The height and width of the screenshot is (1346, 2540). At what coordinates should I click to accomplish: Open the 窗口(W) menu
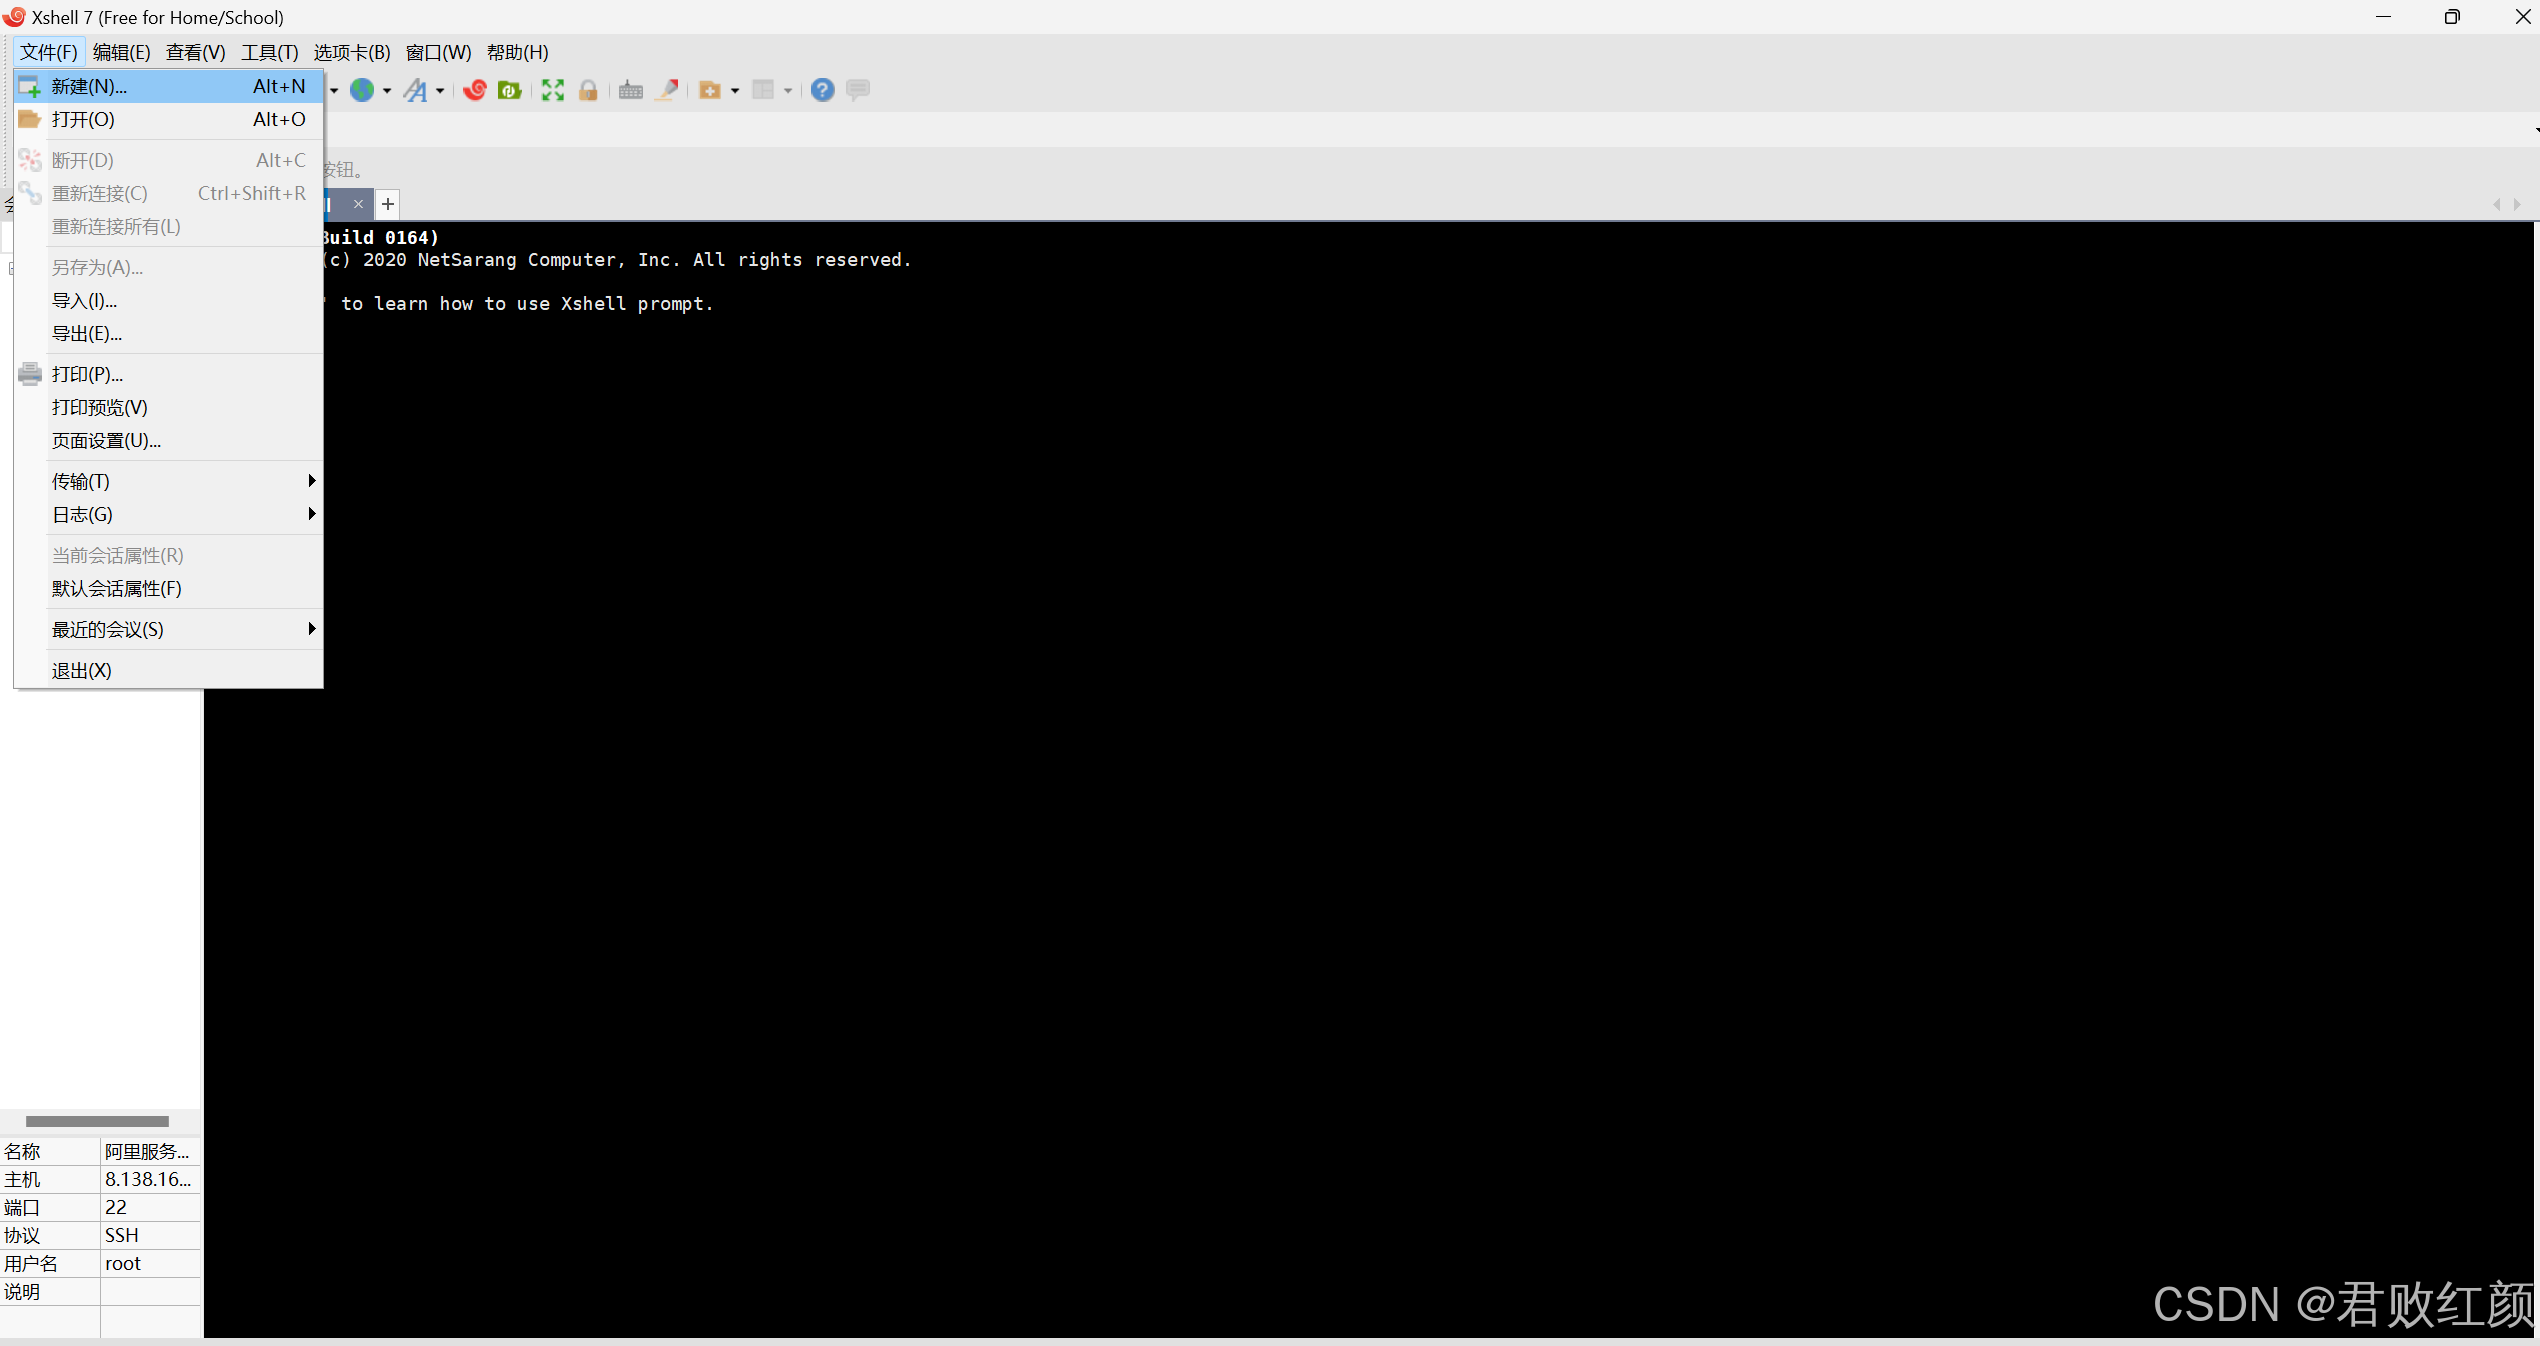tap(439, 52)
